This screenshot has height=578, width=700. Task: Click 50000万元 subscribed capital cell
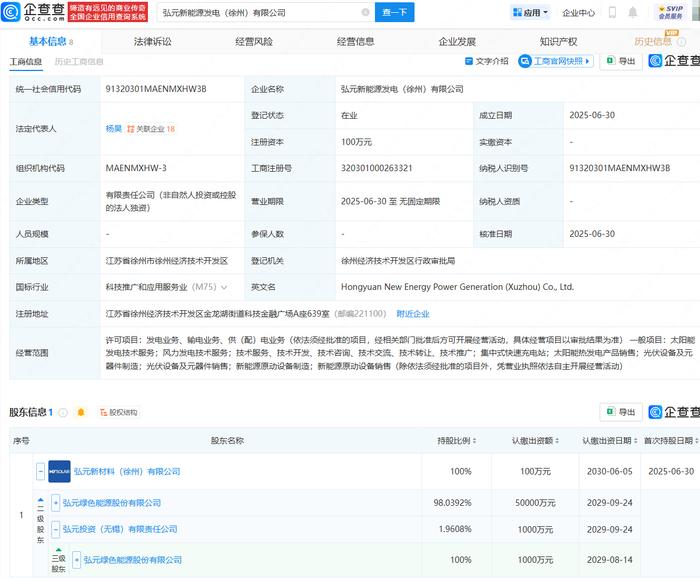pyautogui.click(x=535, y=503)
